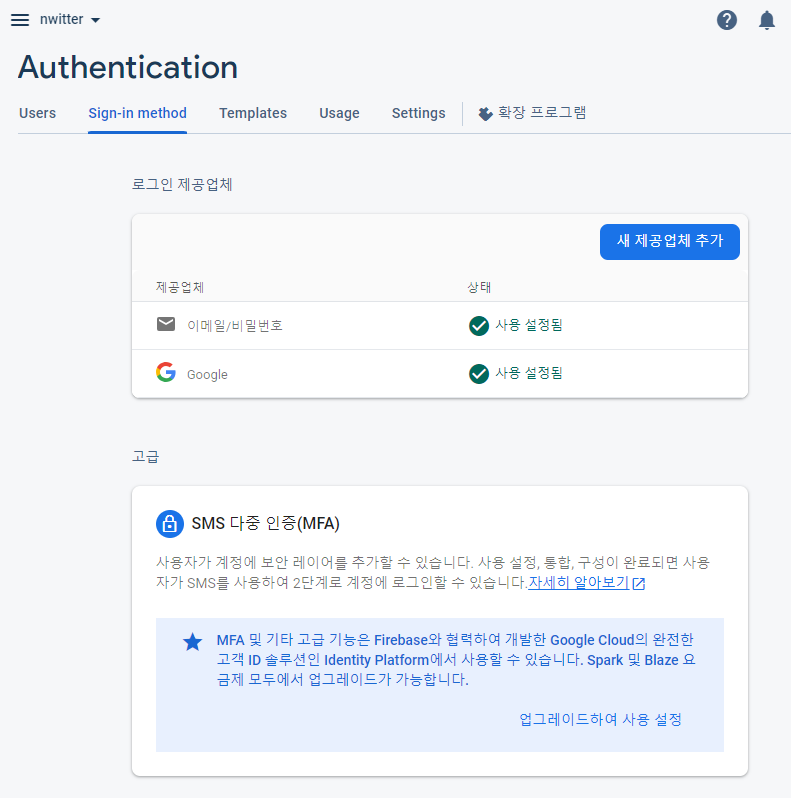The height and width of the screenshot is (798, 791).
Task: Click the 제공업체 column header
Action: click(x=180, y=287)
